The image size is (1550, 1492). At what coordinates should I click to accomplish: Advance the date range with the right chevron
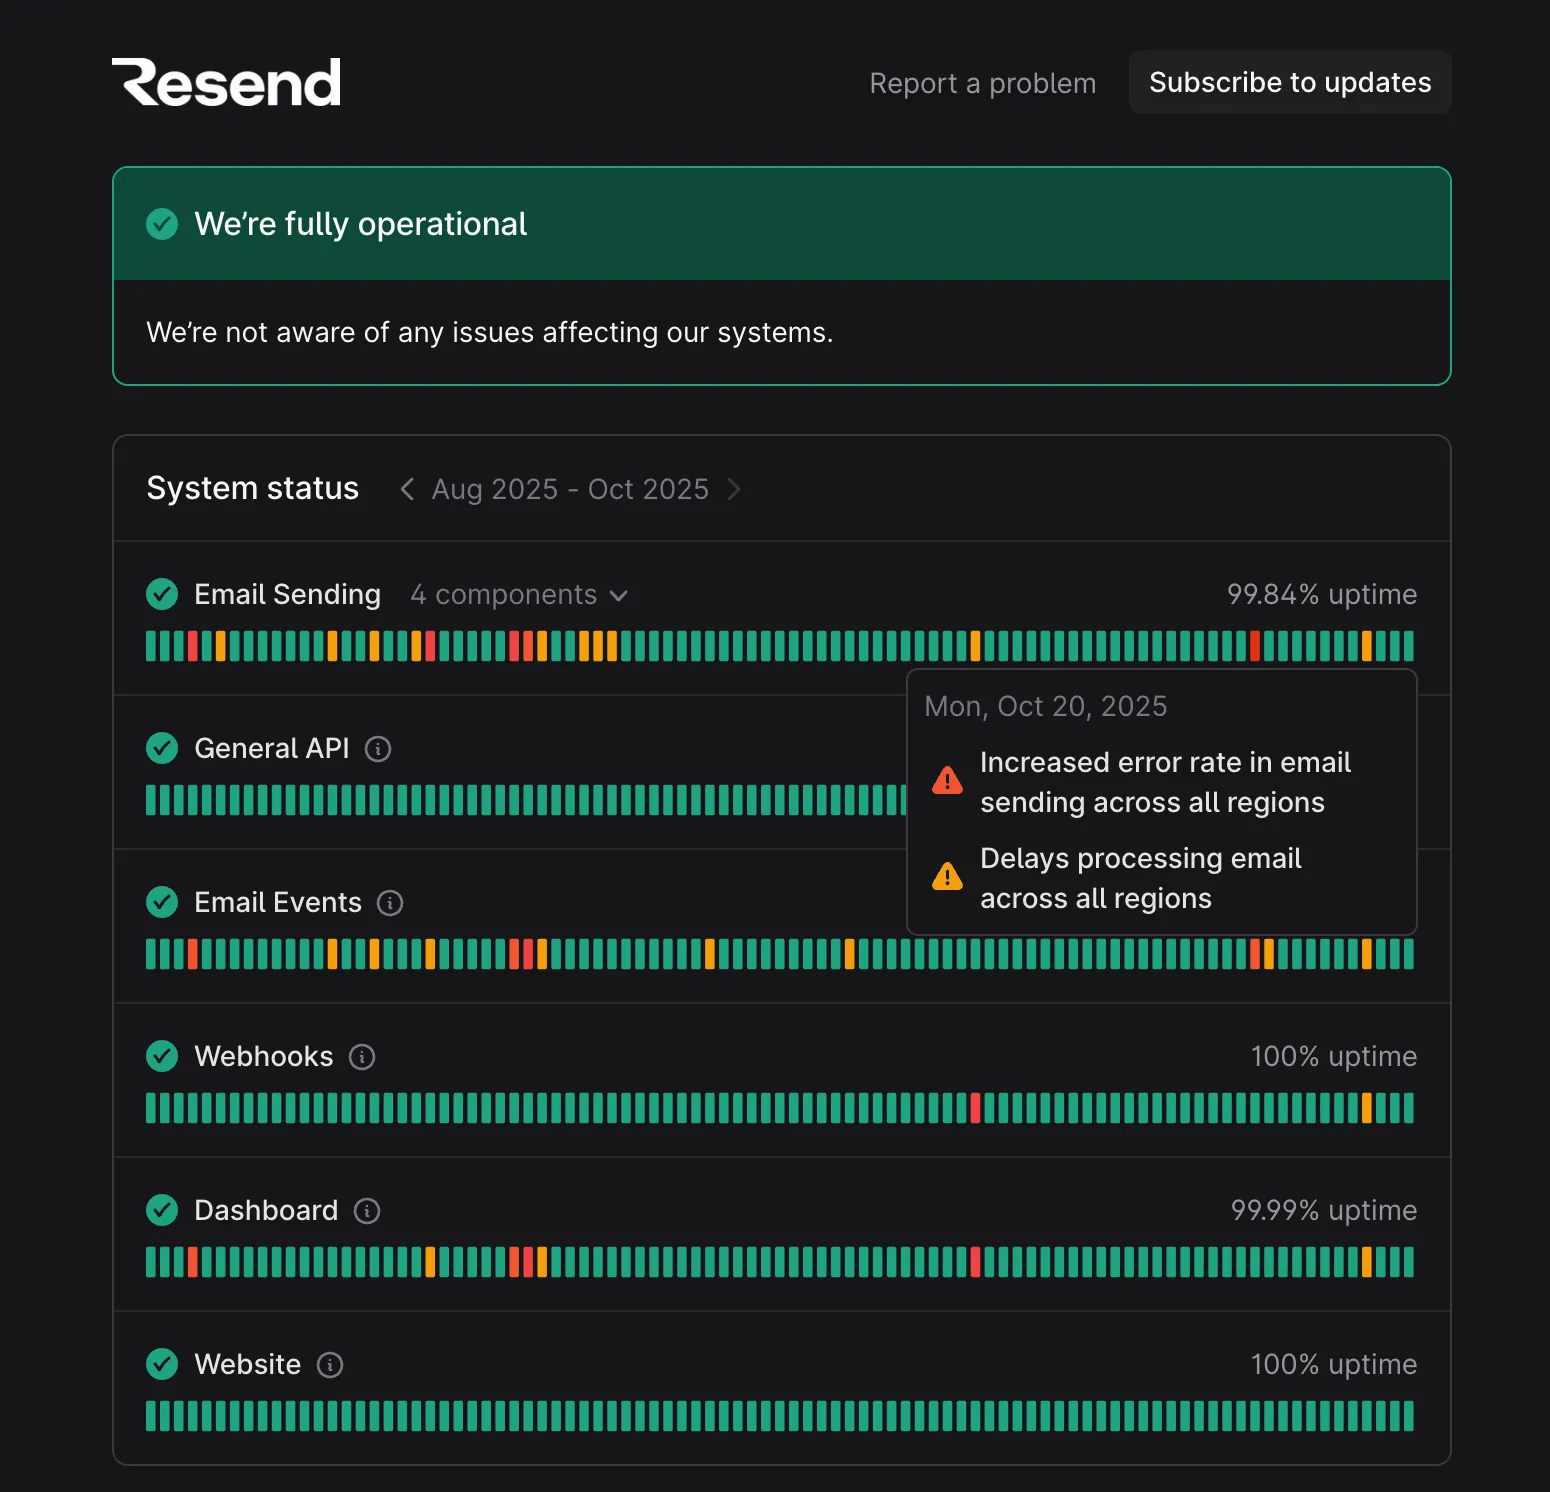point(735,489)
